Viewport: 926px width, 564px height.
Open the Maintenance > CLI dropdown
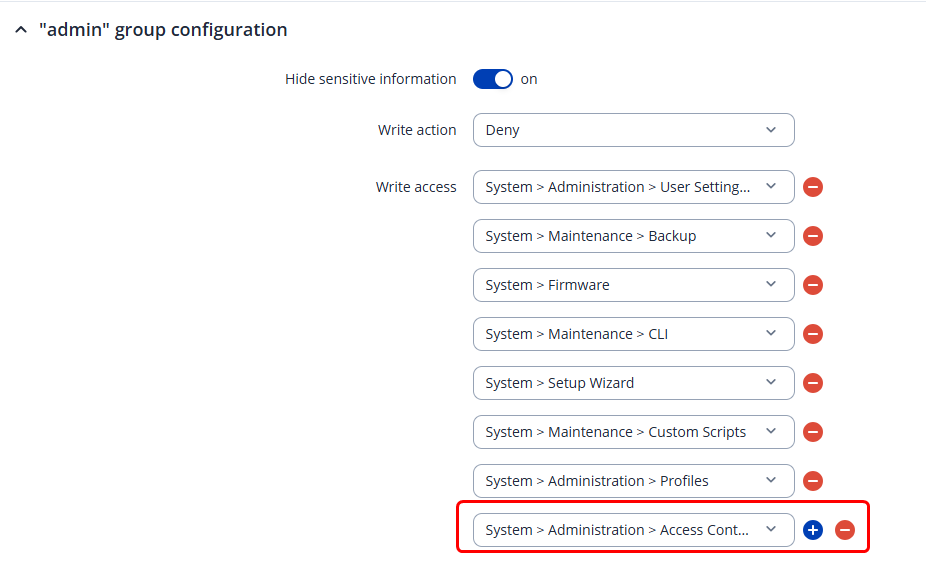click(x=633, y=334)
